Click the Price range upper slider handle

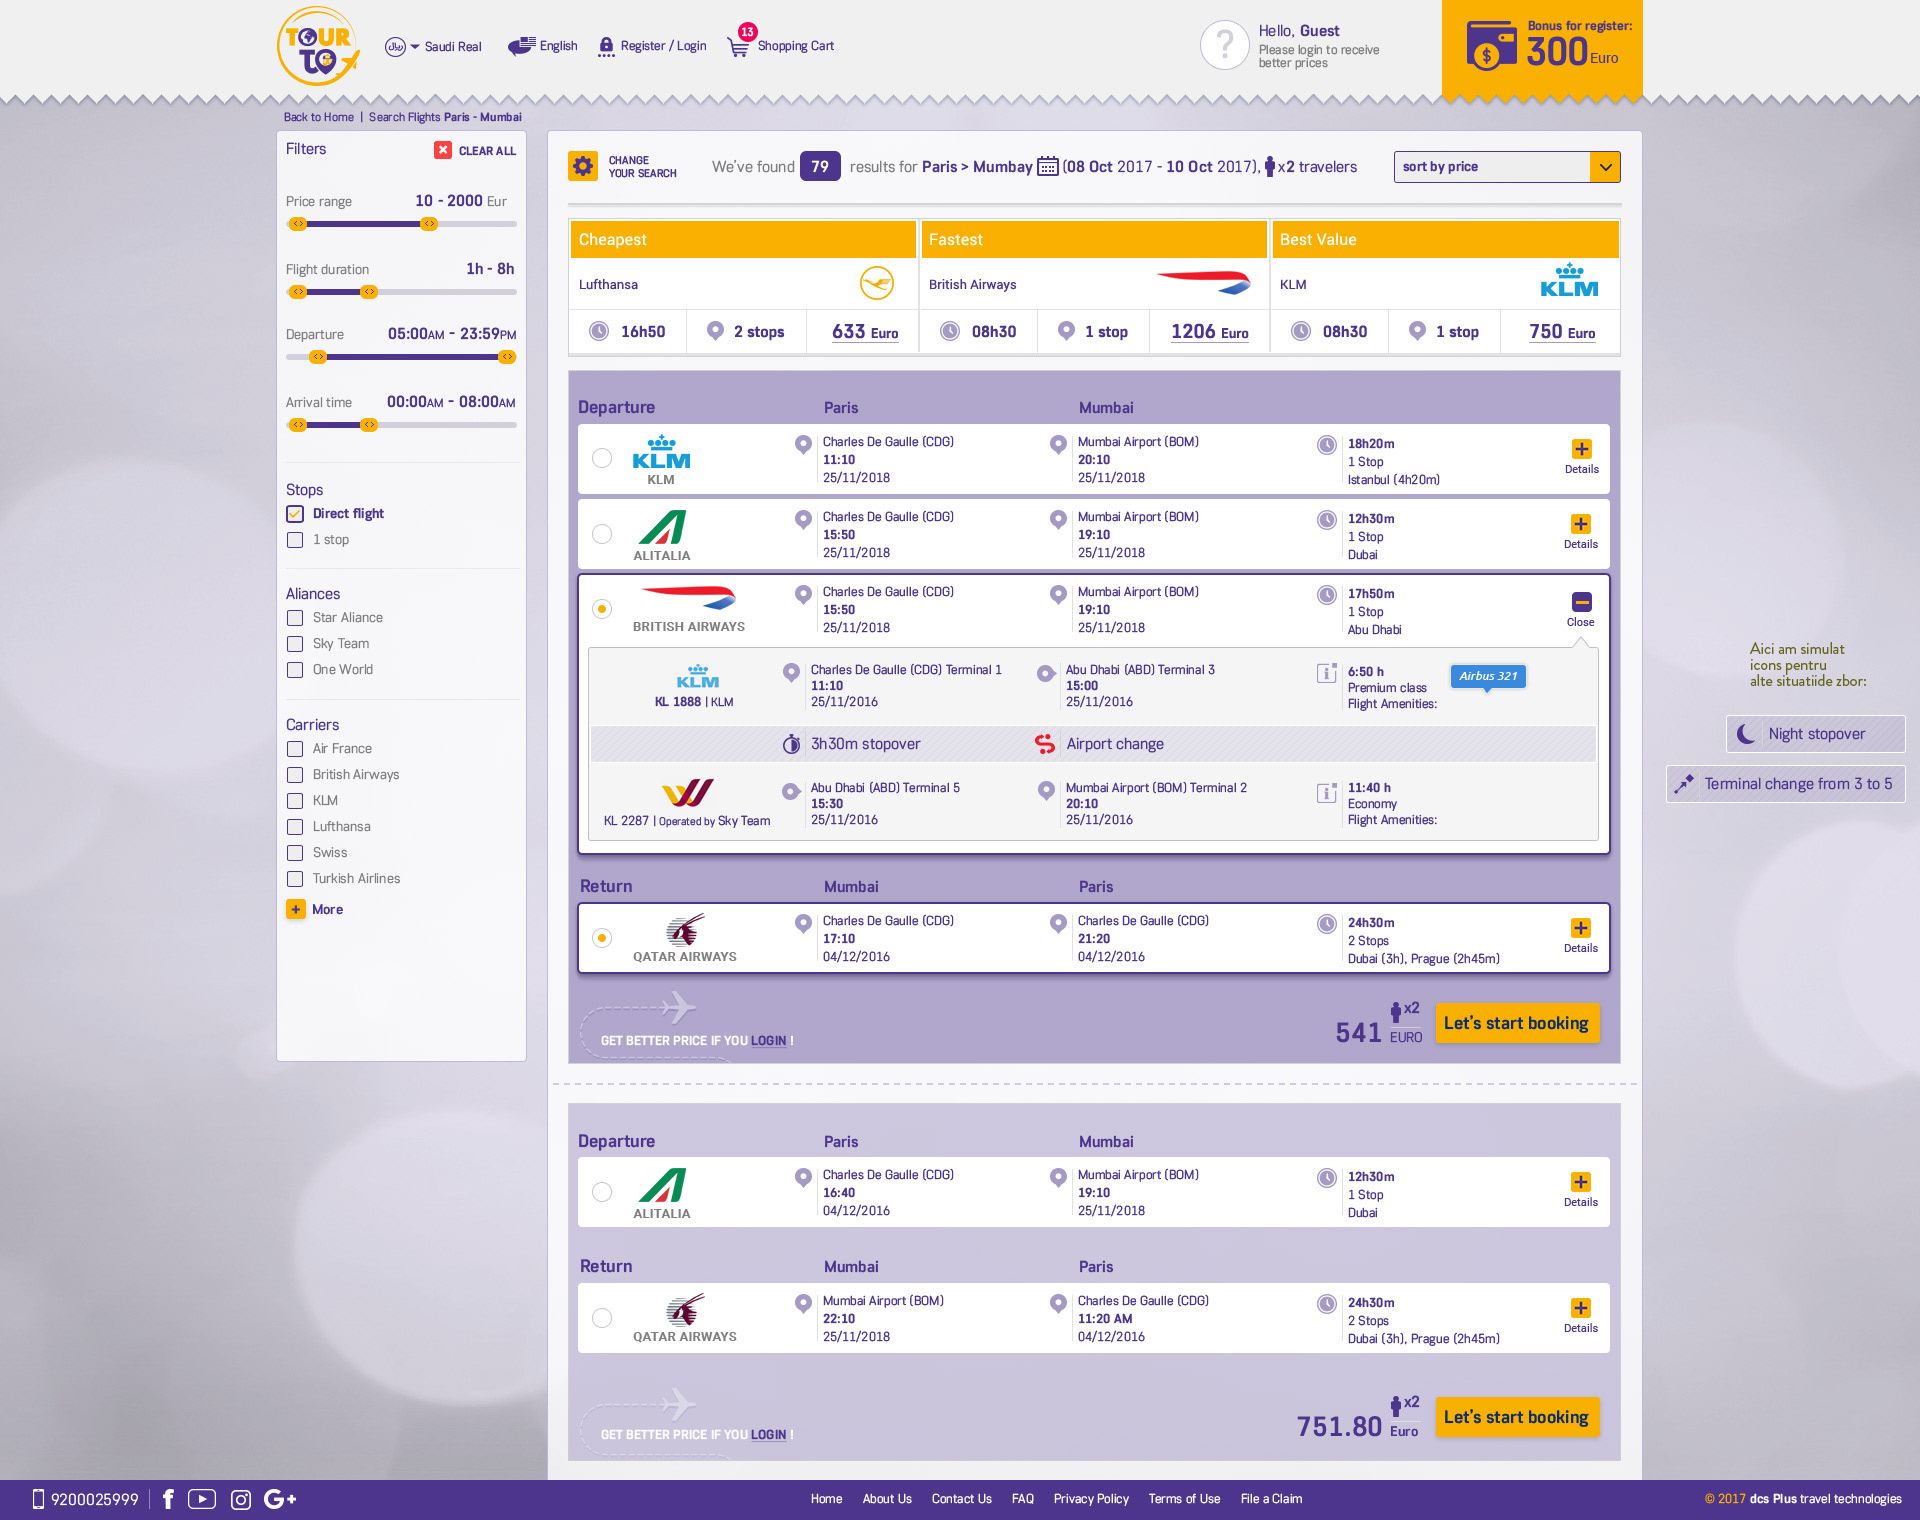click(x=429, y=224)
